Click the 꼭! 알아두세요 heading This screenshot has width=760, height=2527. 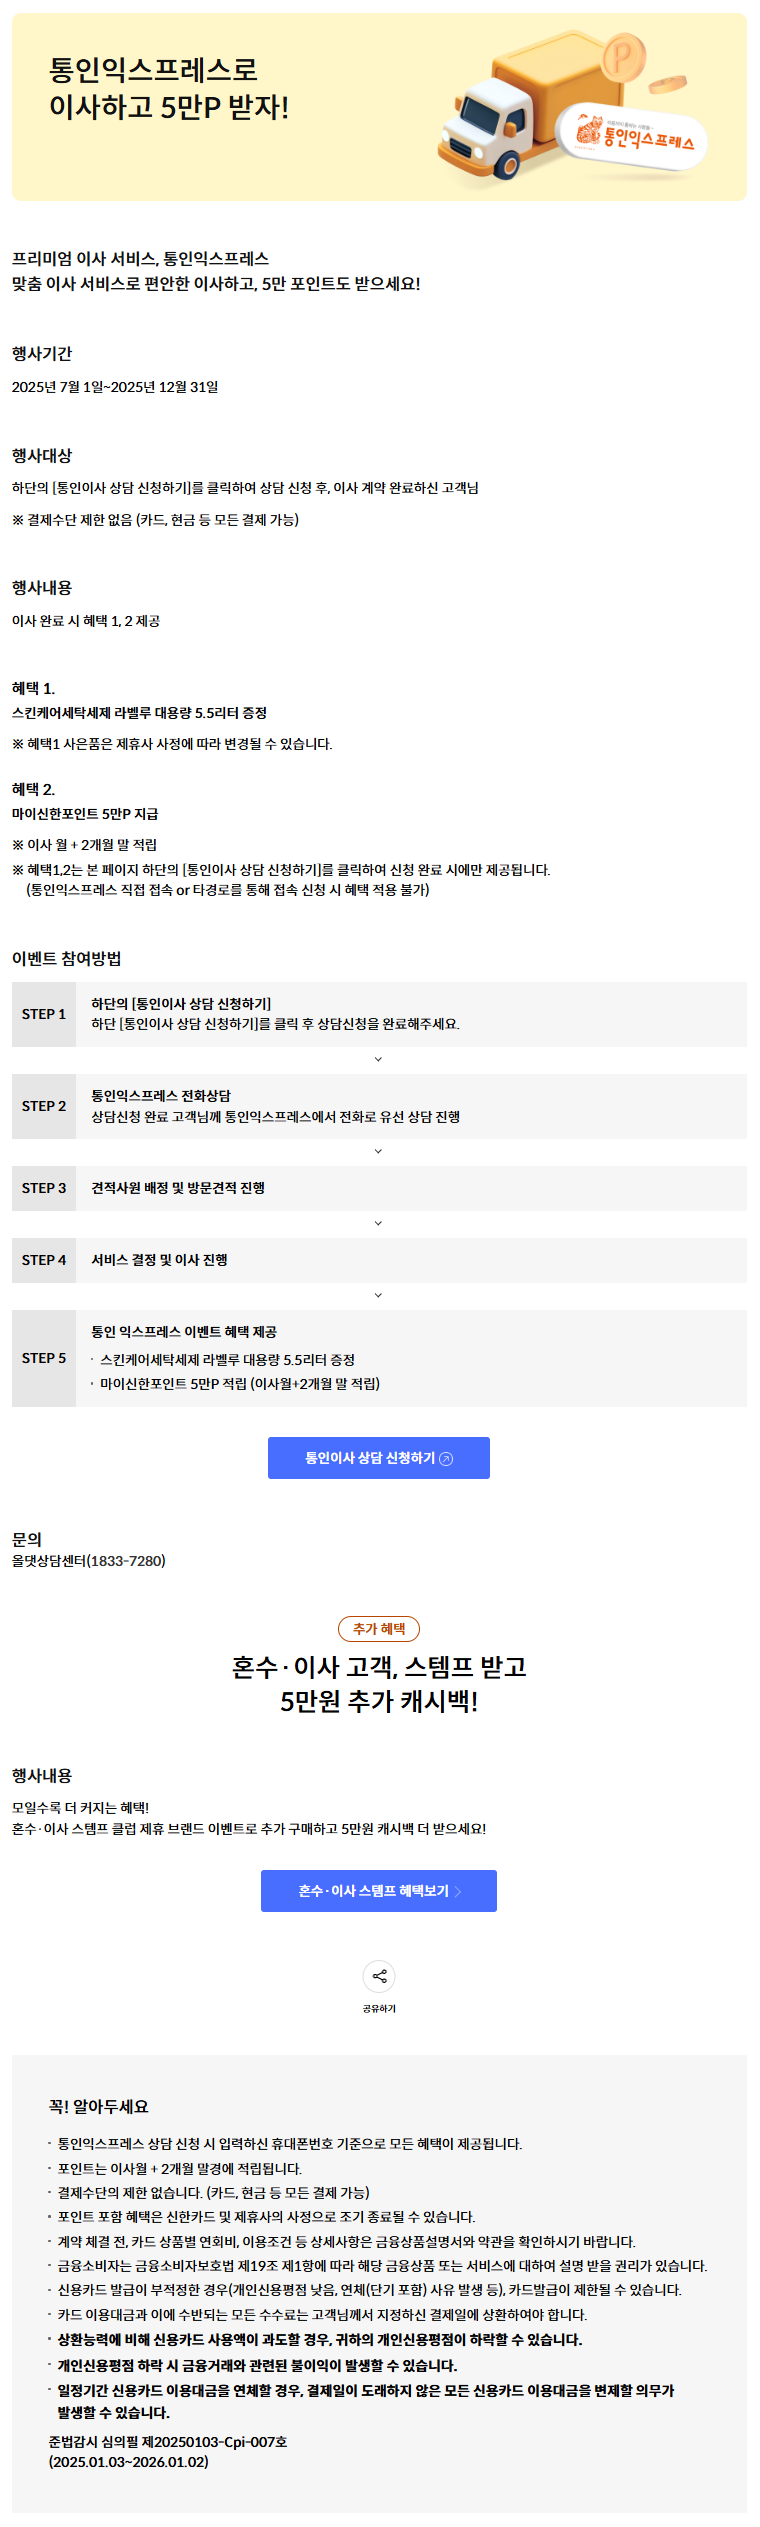click(x=98, y=2106)
